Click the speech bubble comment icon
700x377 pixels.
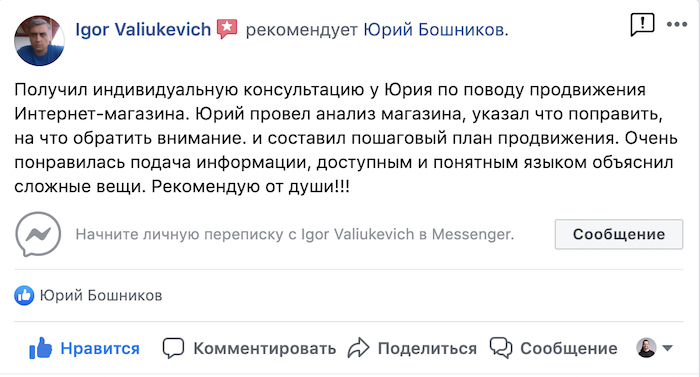pos(173,348)
